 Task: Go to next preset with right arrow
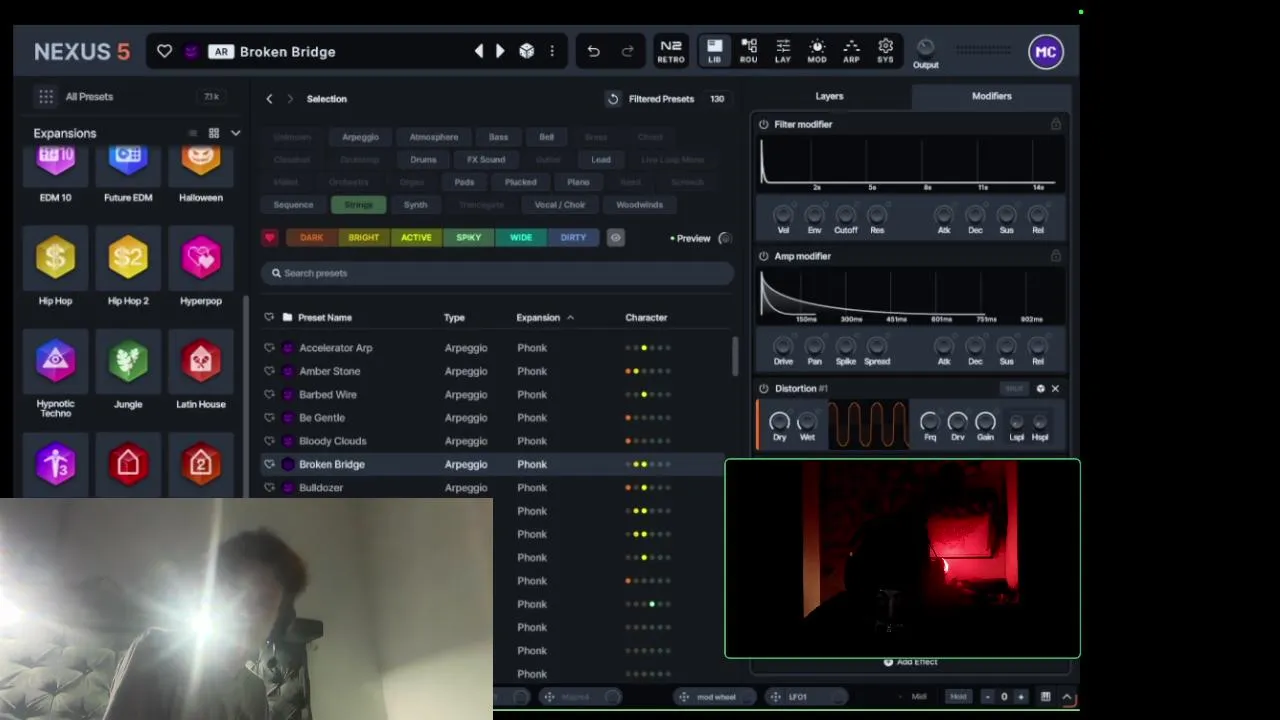(500, 51)
